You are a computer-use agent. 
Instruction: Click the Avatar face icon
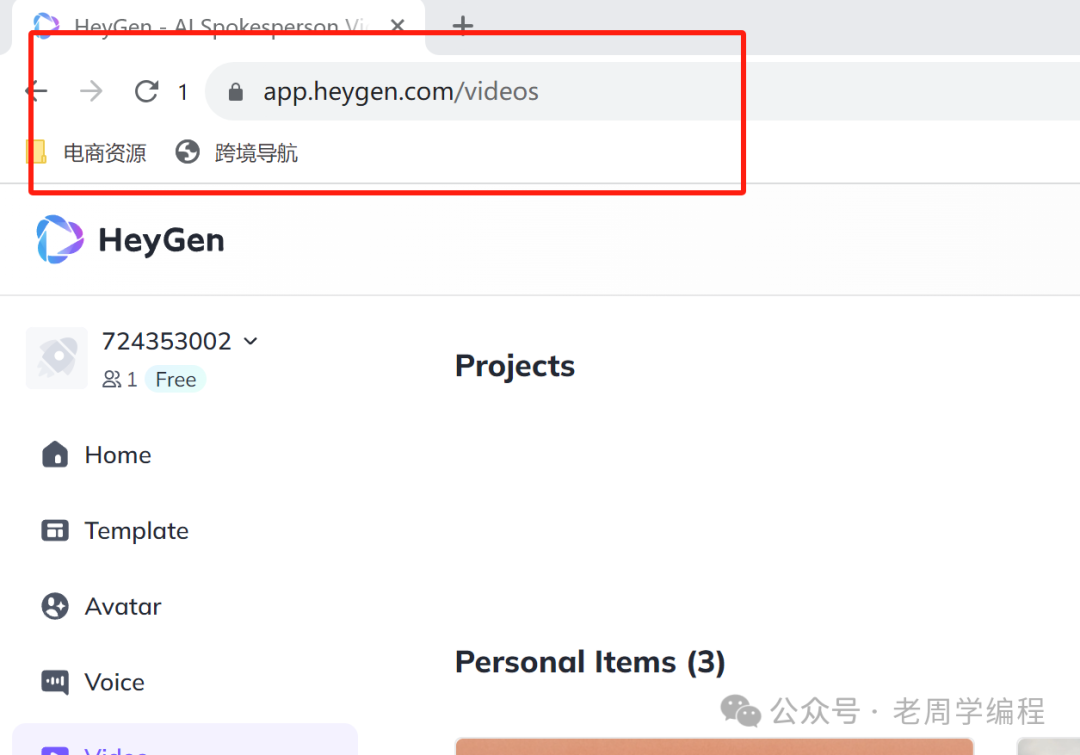point(55,606)
